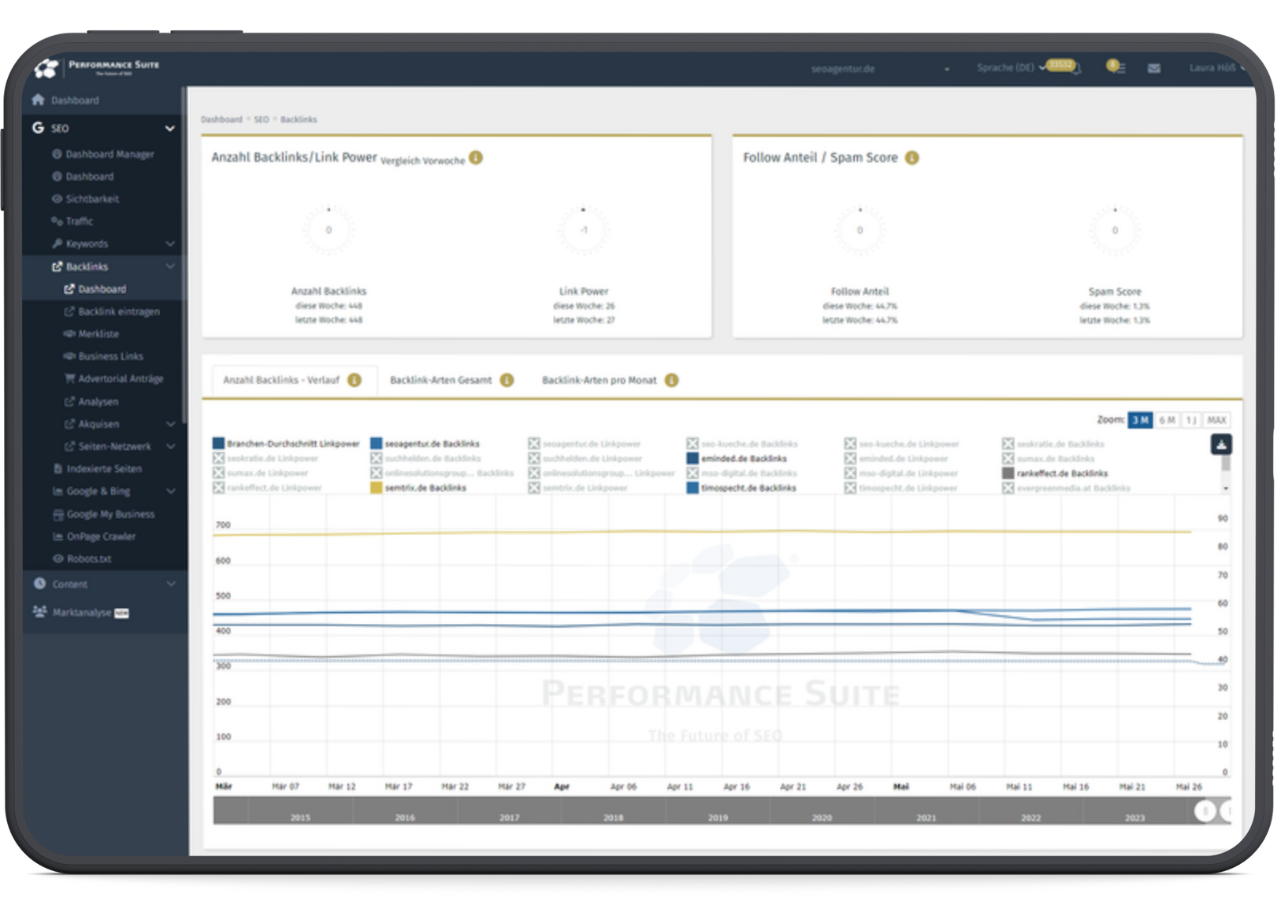Click info icon on Backlink-Arten Gesamt tab
Screen dimensions: 1280x924
(x=507, y=380)
